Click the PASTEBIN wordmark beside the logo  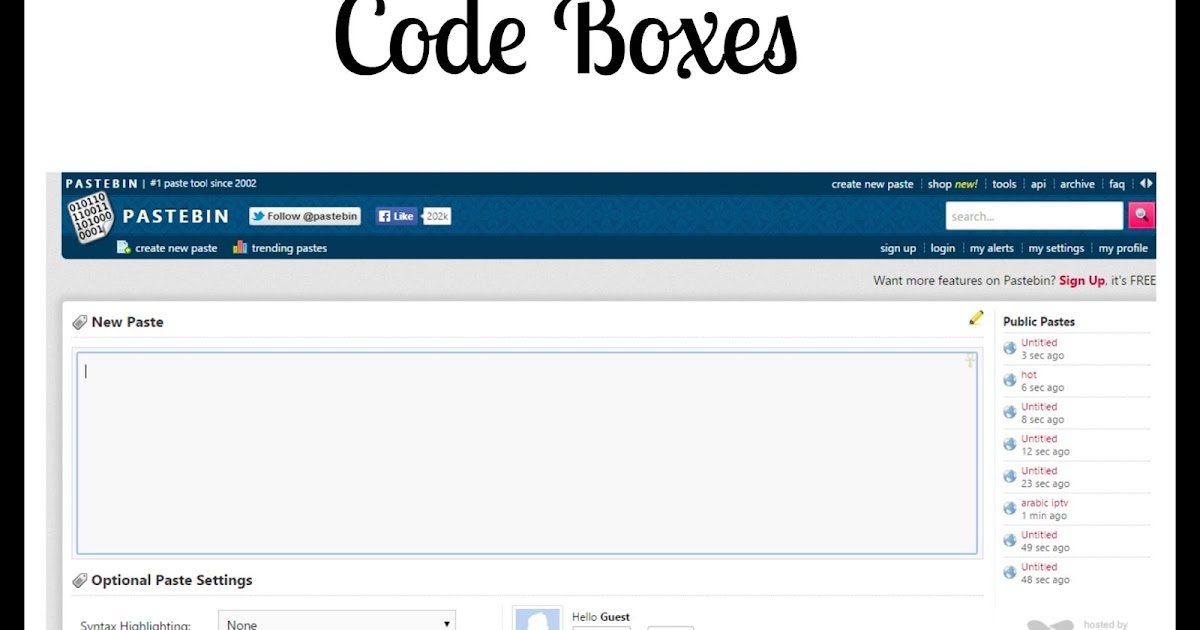click(175, 216)
